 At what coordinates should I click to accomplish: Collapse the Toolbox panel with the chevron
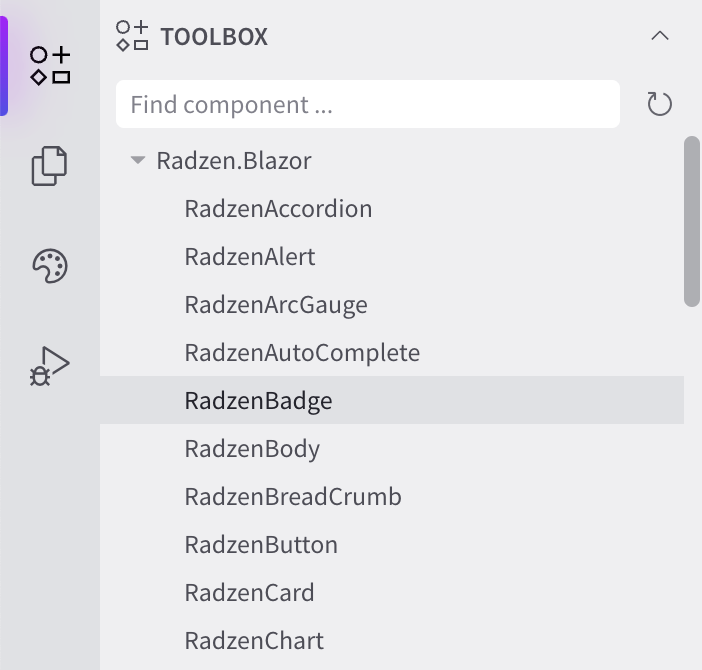point(659,36)
